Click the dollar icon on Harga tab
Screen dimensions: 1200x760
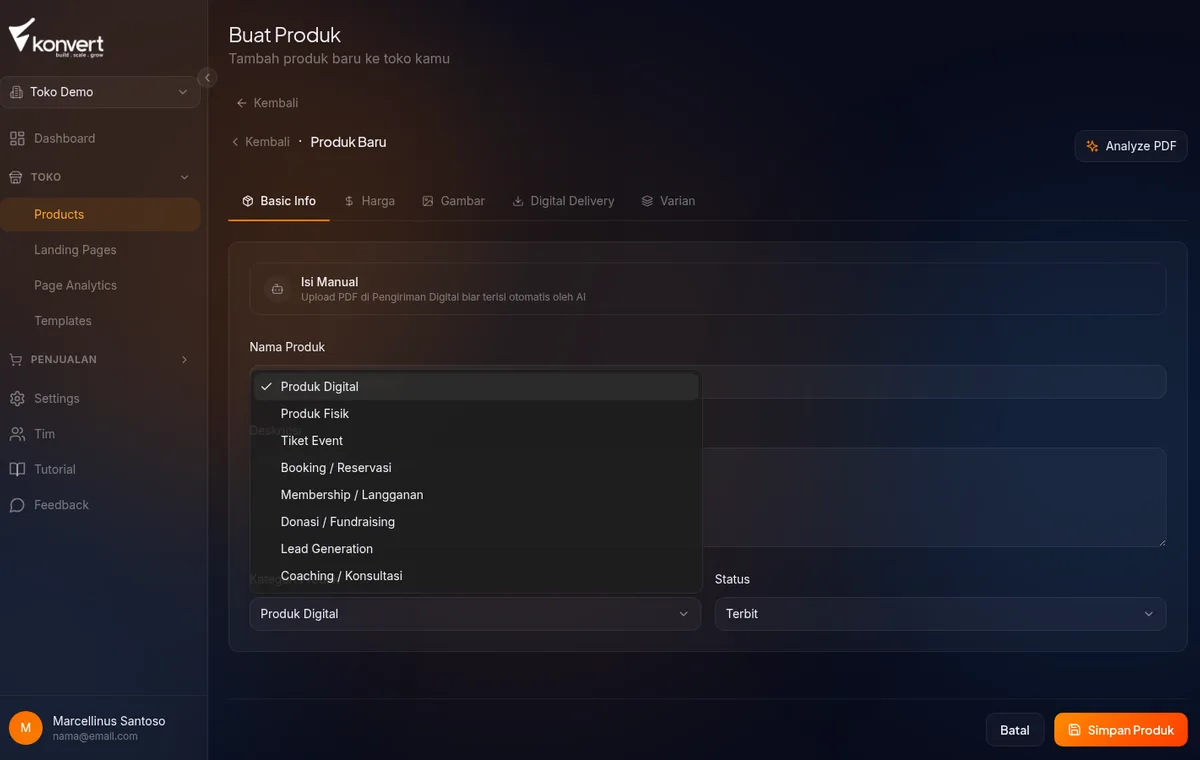[x=349, y=201]
